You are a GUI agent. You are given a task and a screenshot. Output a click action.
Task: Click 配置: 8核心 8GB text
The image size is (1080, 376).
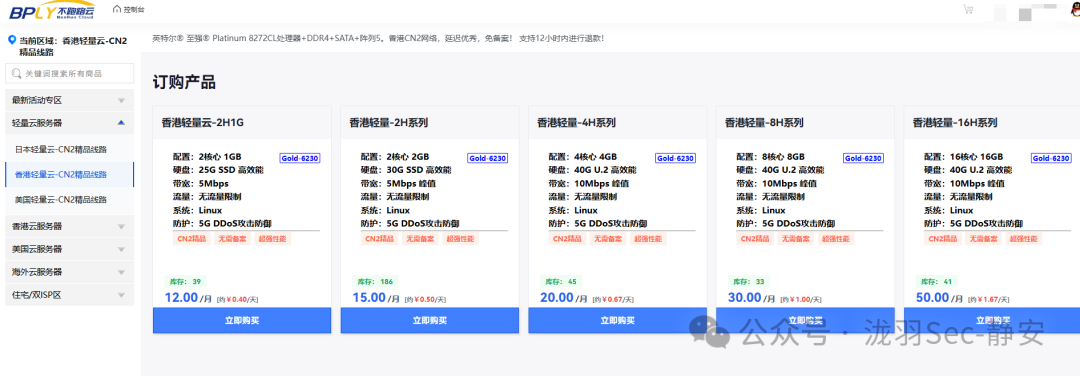[770, 156]
